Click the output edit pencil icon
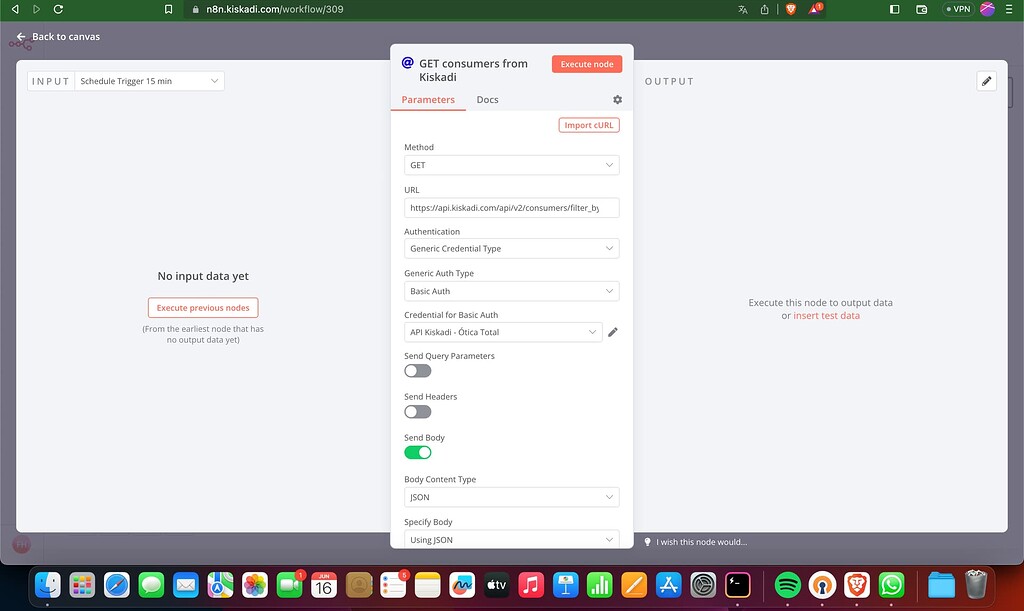 point(987,81)
